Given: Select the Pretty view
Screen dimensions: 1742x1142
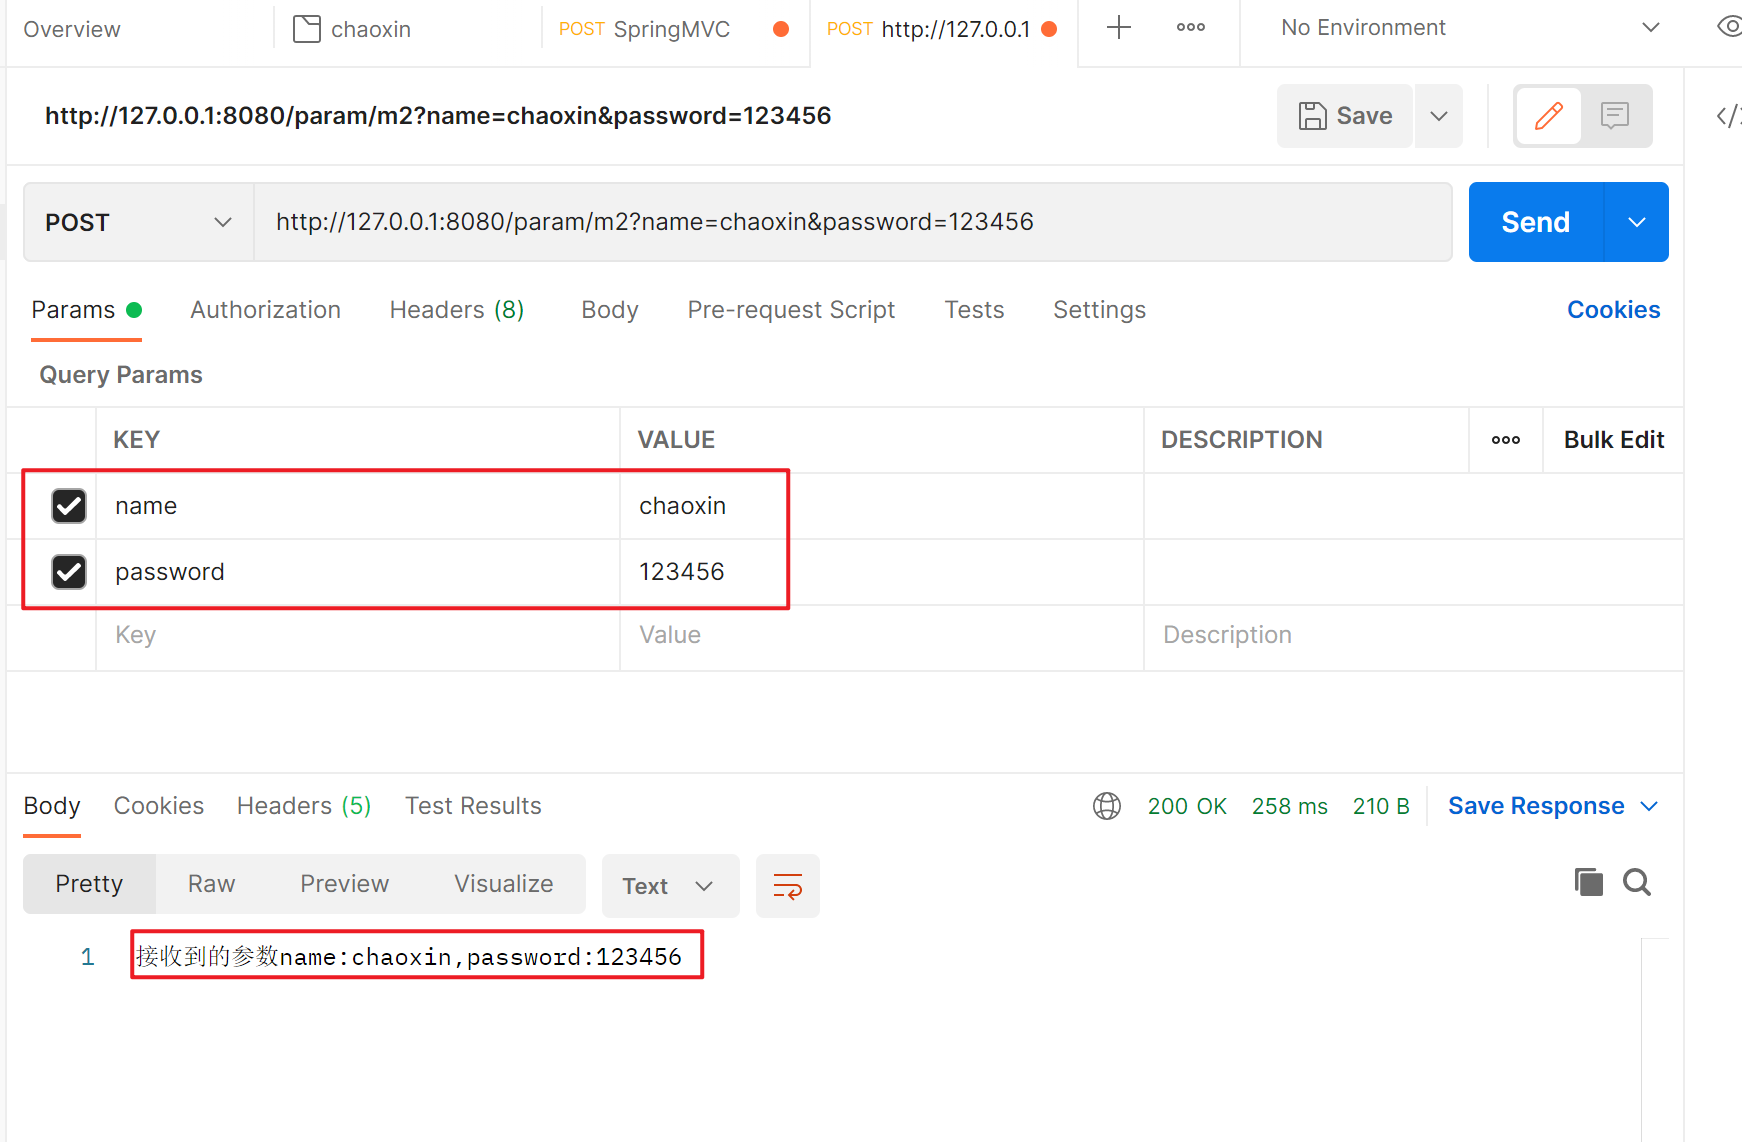Looking at the screenshot, I should 89,884.
